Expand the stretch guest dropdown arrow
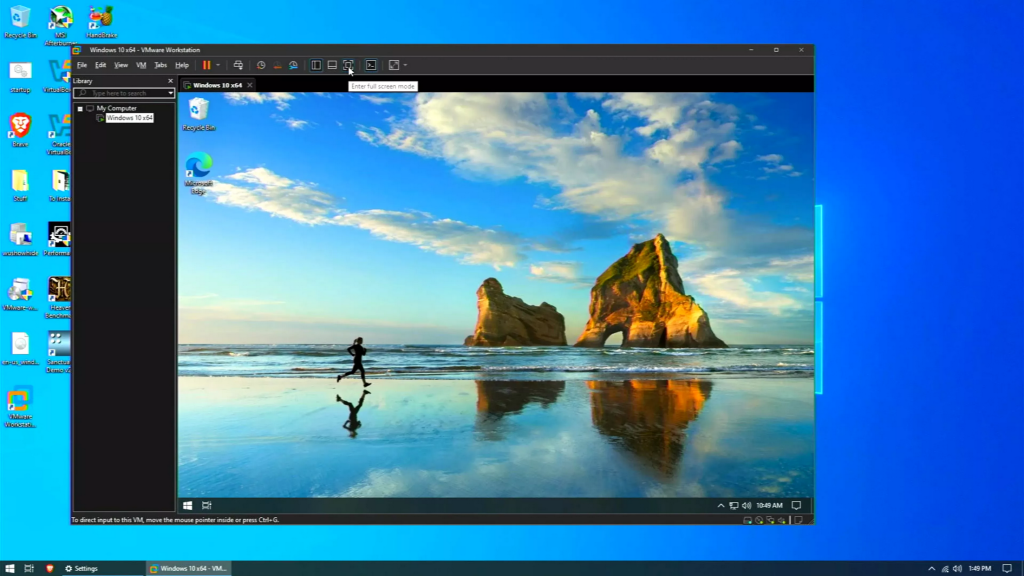Image resolution: width=1024 pixels, height=576 pixels. (x=405, y=65)
